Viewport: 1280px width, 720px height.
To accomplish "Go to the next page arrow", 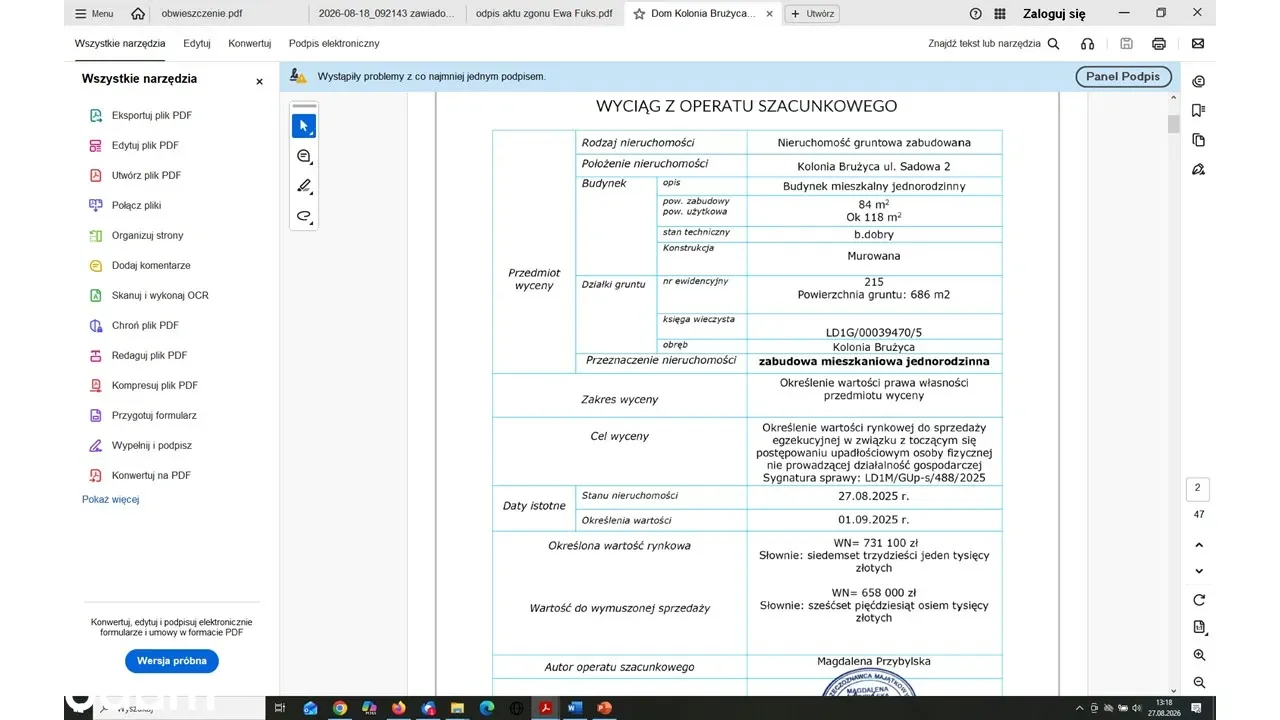I will tap(1199, 571).
